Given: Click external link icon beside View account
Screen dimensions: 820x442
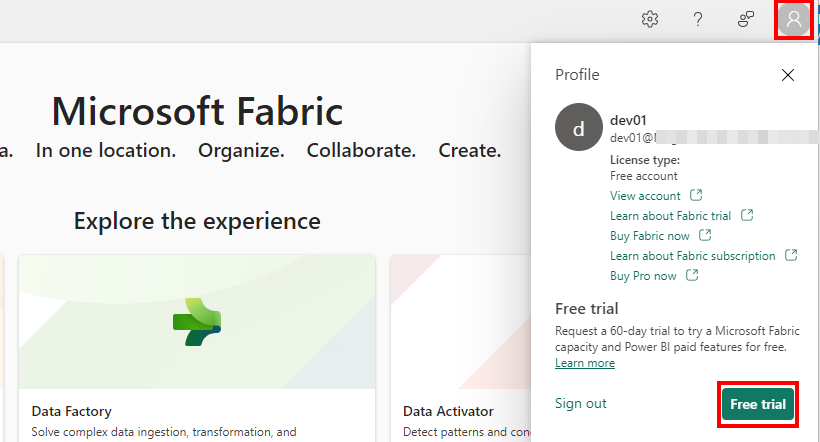Looking at the screenshot, I should (697, 195).
